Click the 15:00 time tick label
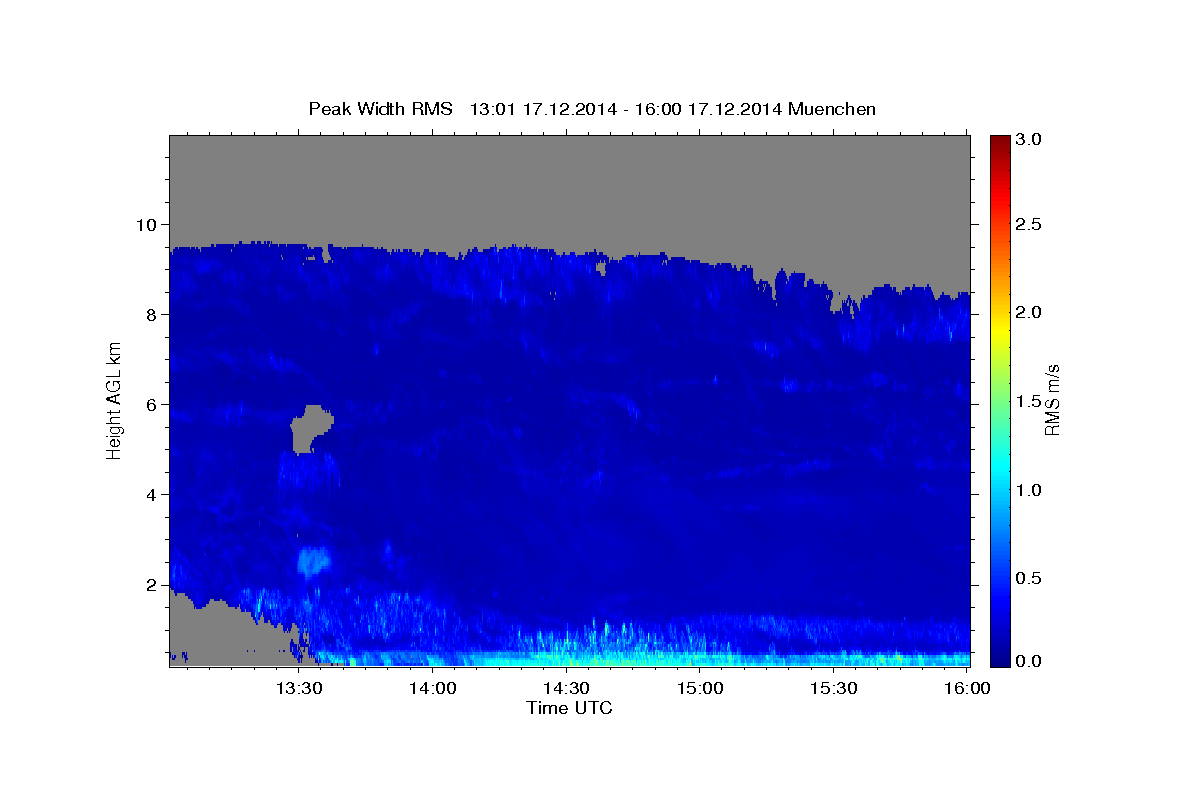 click(700, 688)
